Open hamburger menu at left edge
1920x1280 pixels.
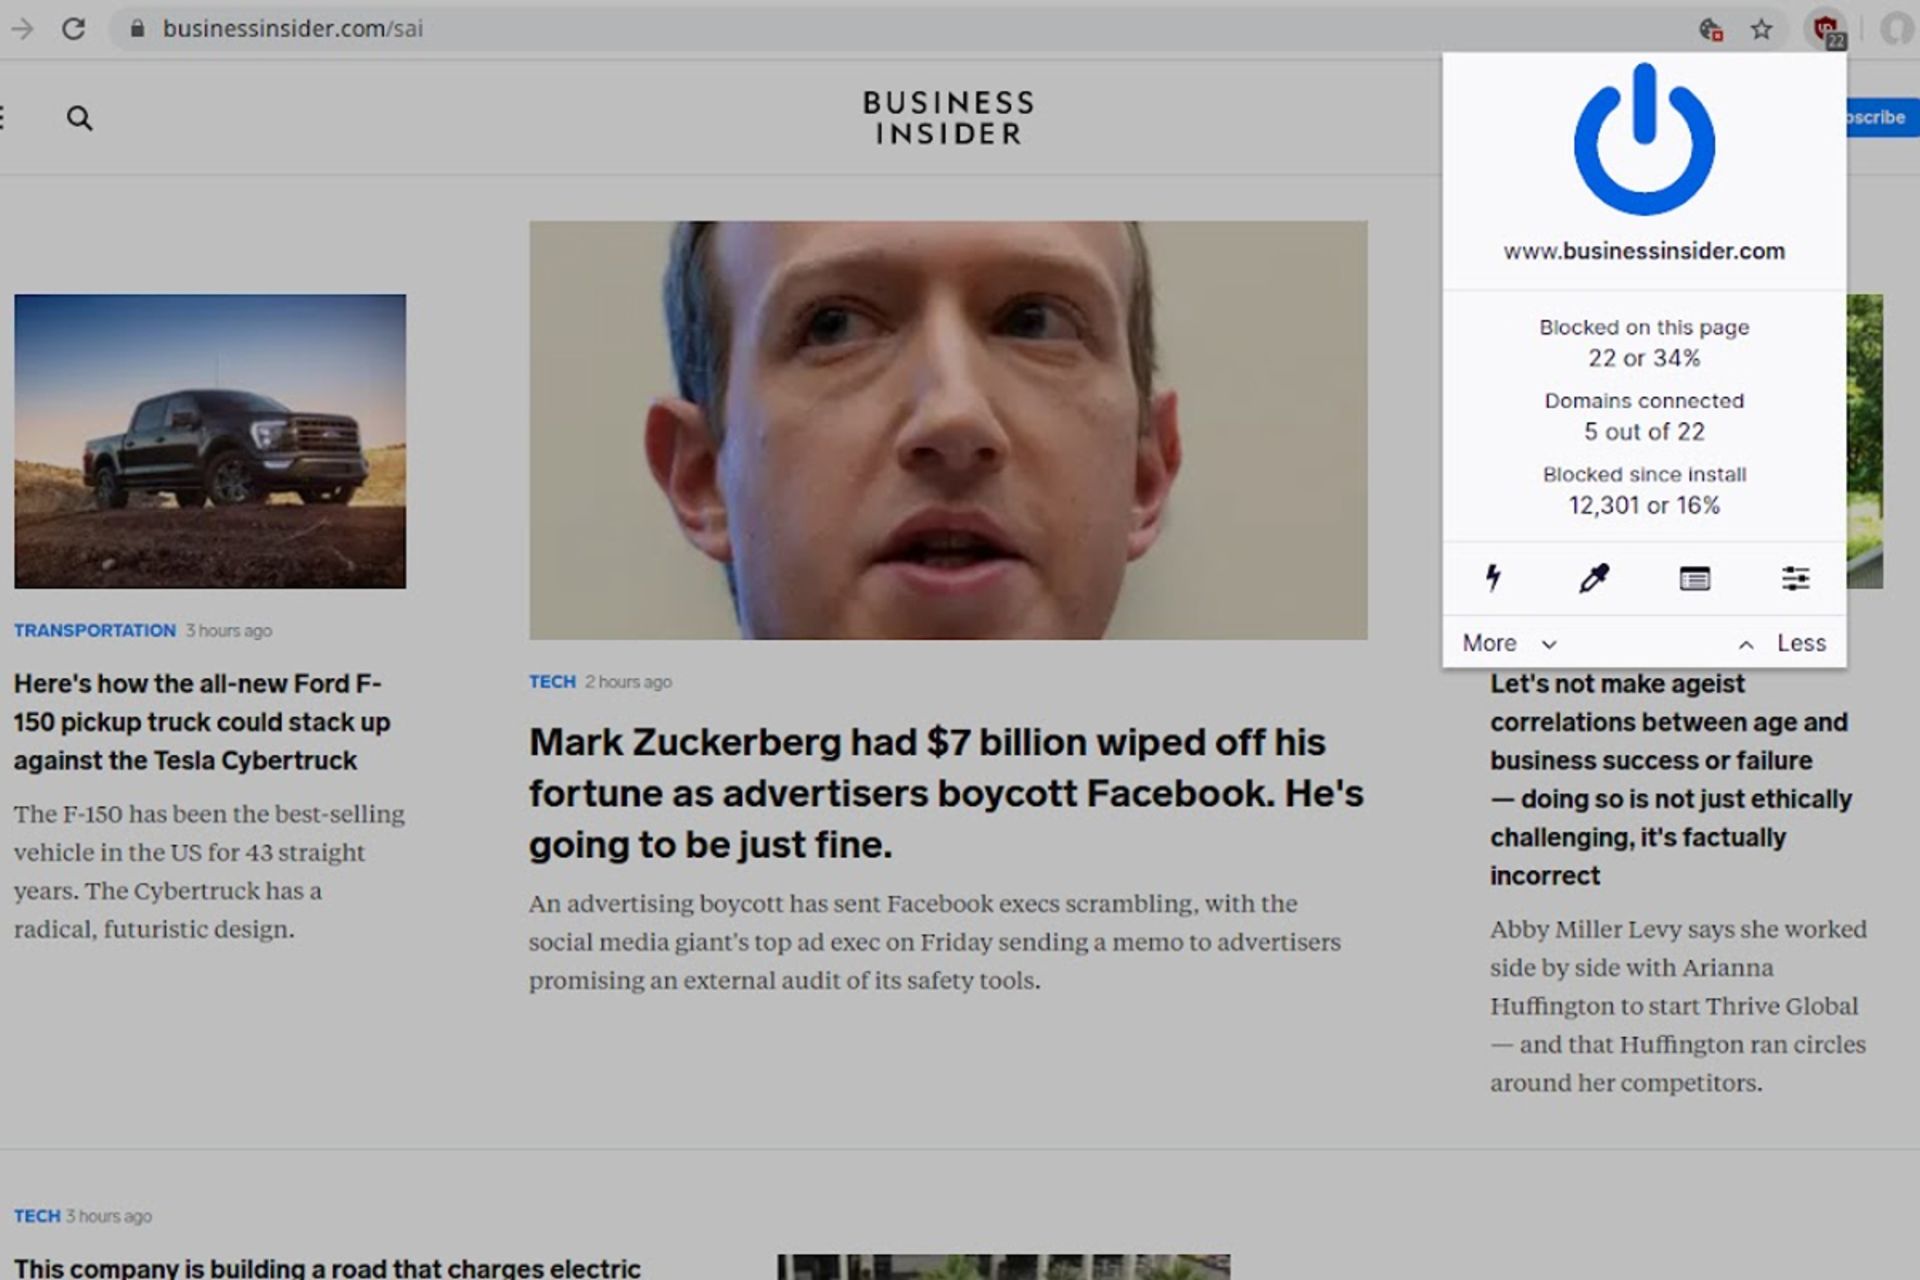click(3, 118)
